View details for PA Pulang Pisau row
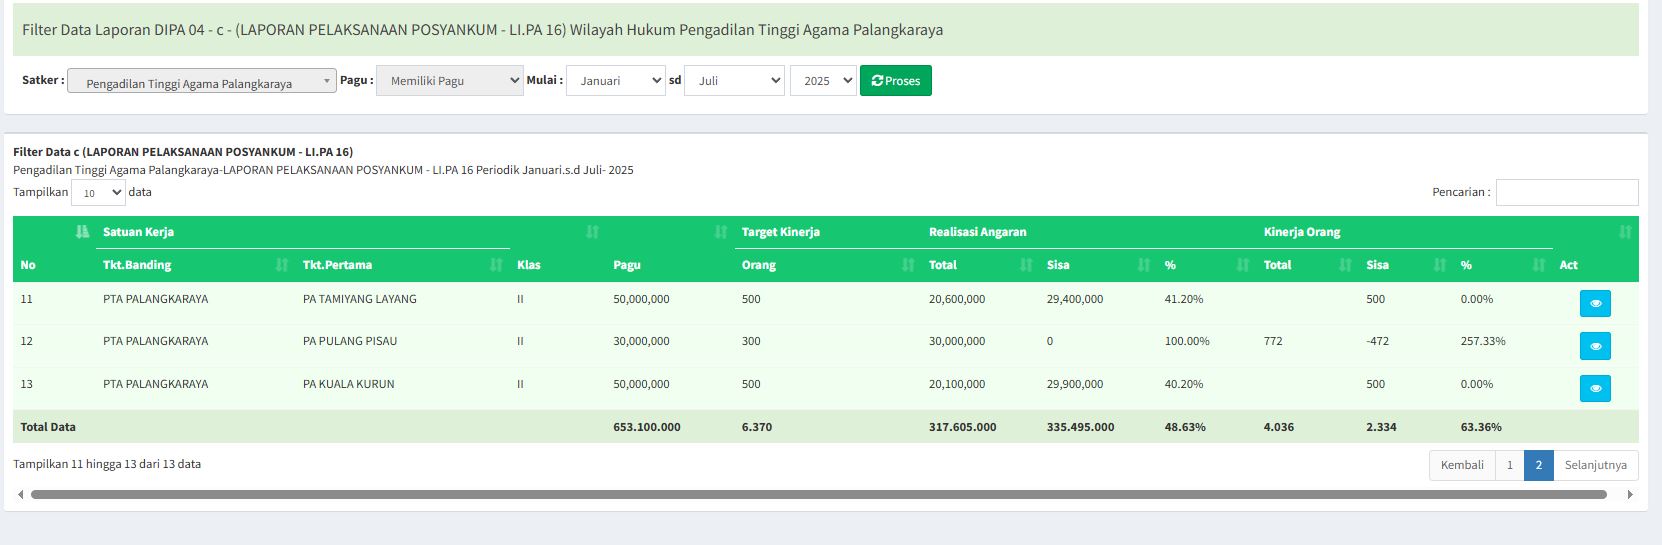The image size is (1662, 545). coord(1595,346)
